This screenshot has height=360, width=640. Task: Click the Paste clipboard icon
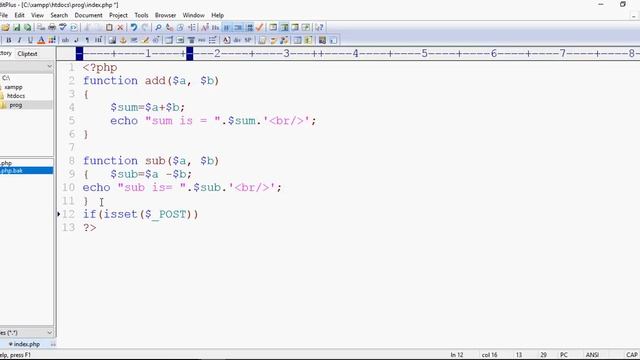coord(109,27)
